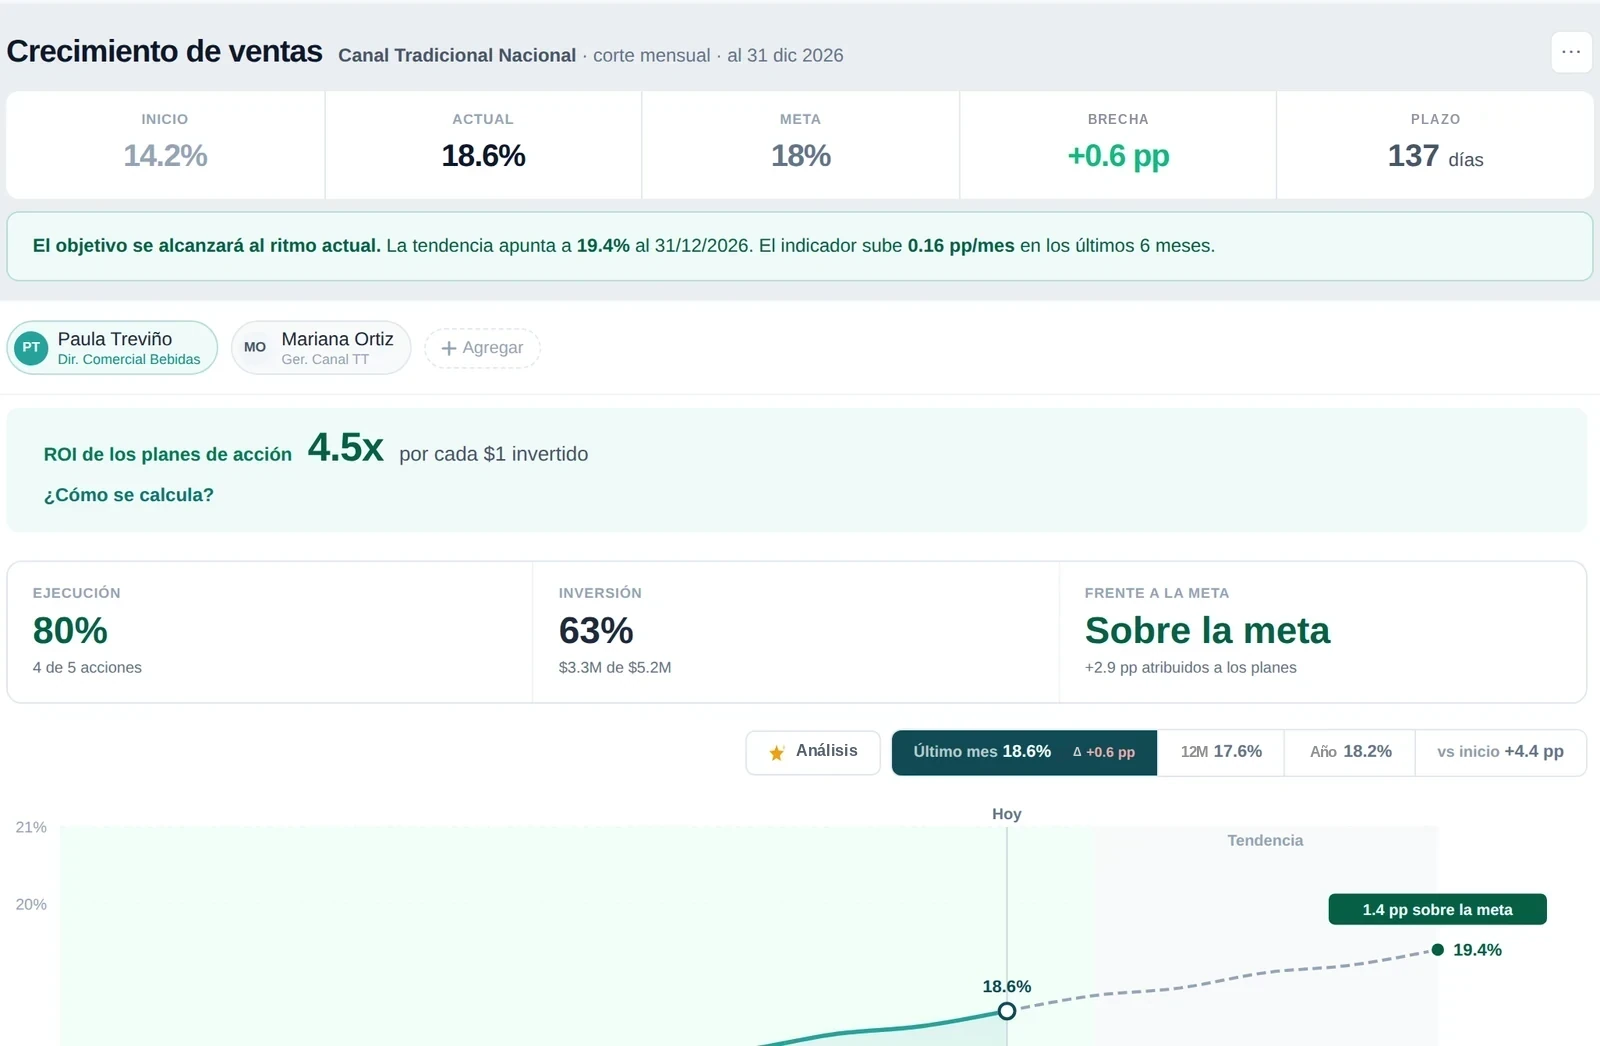Click the Meta value 18%

tap(801, 156)
